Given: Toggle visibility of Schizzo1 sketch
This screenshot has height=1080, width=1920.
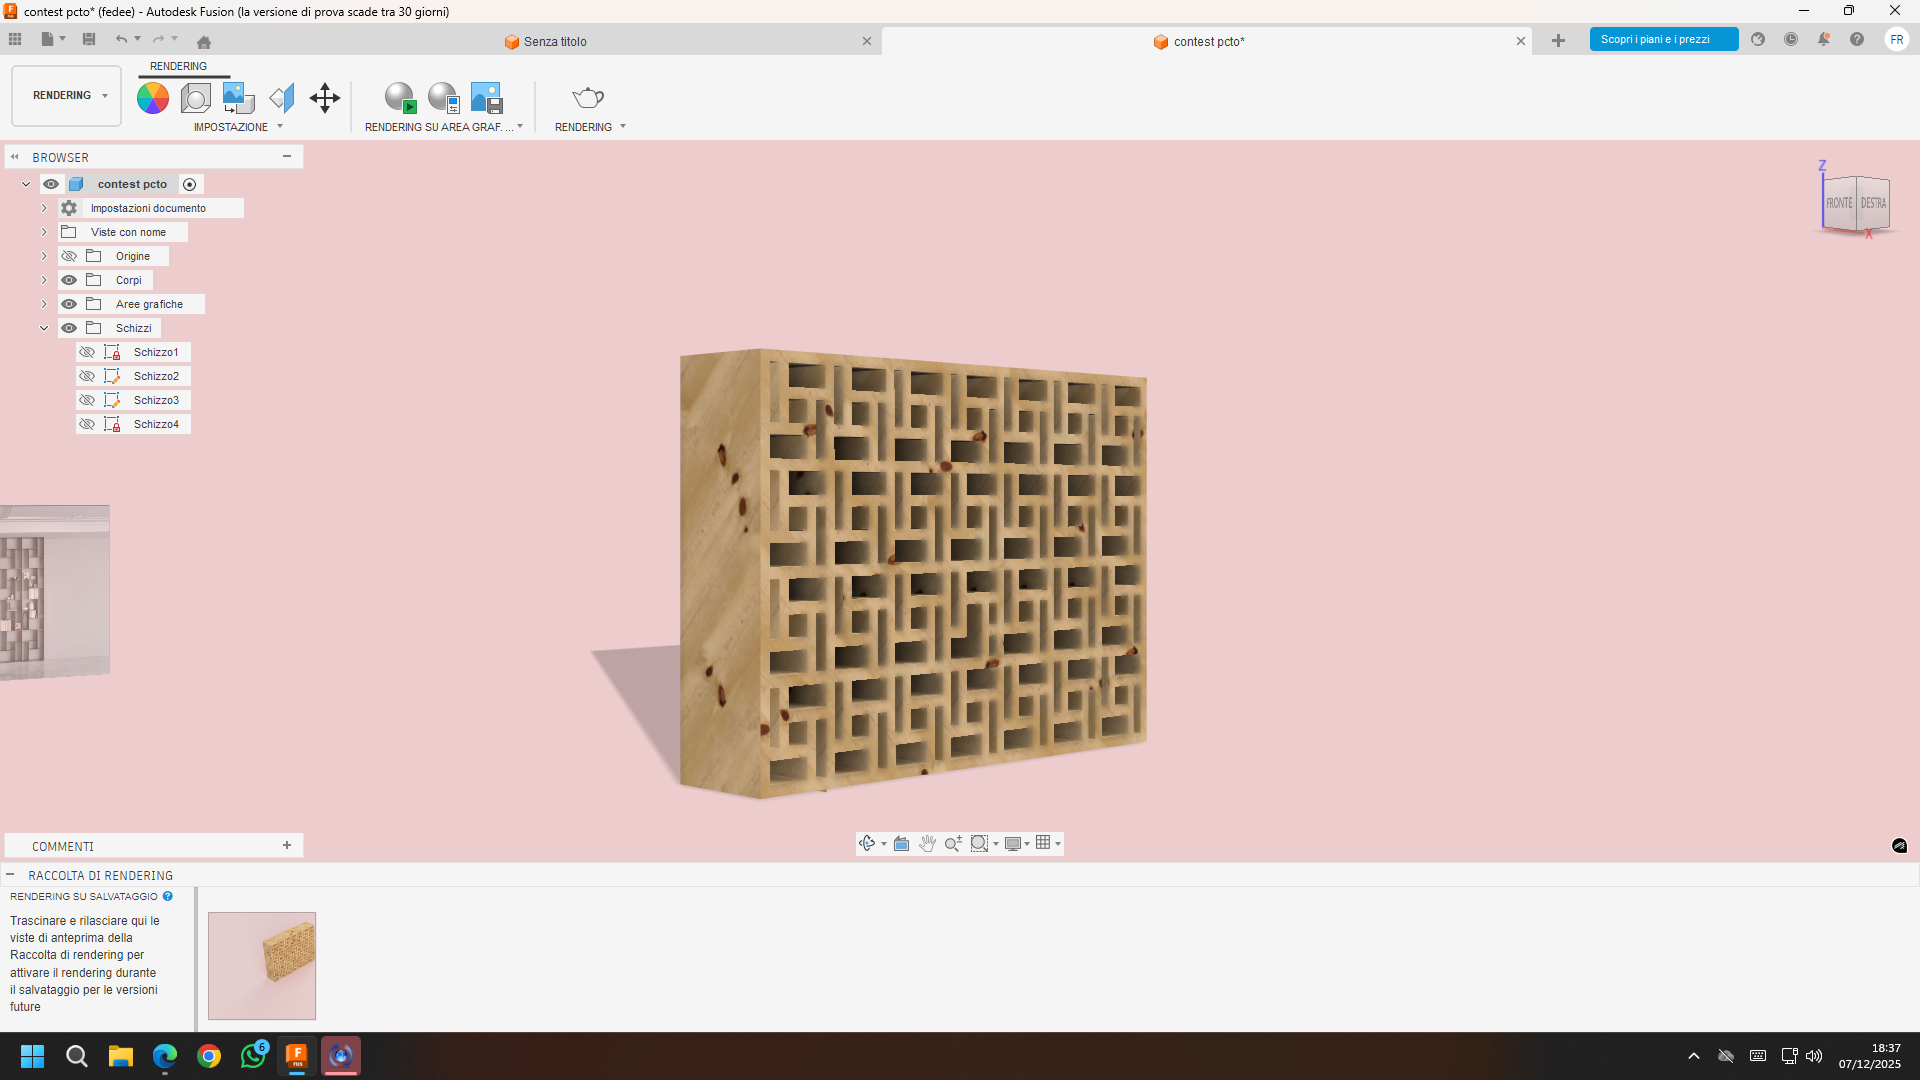Looking at the screenshot, I should [87, 352].
